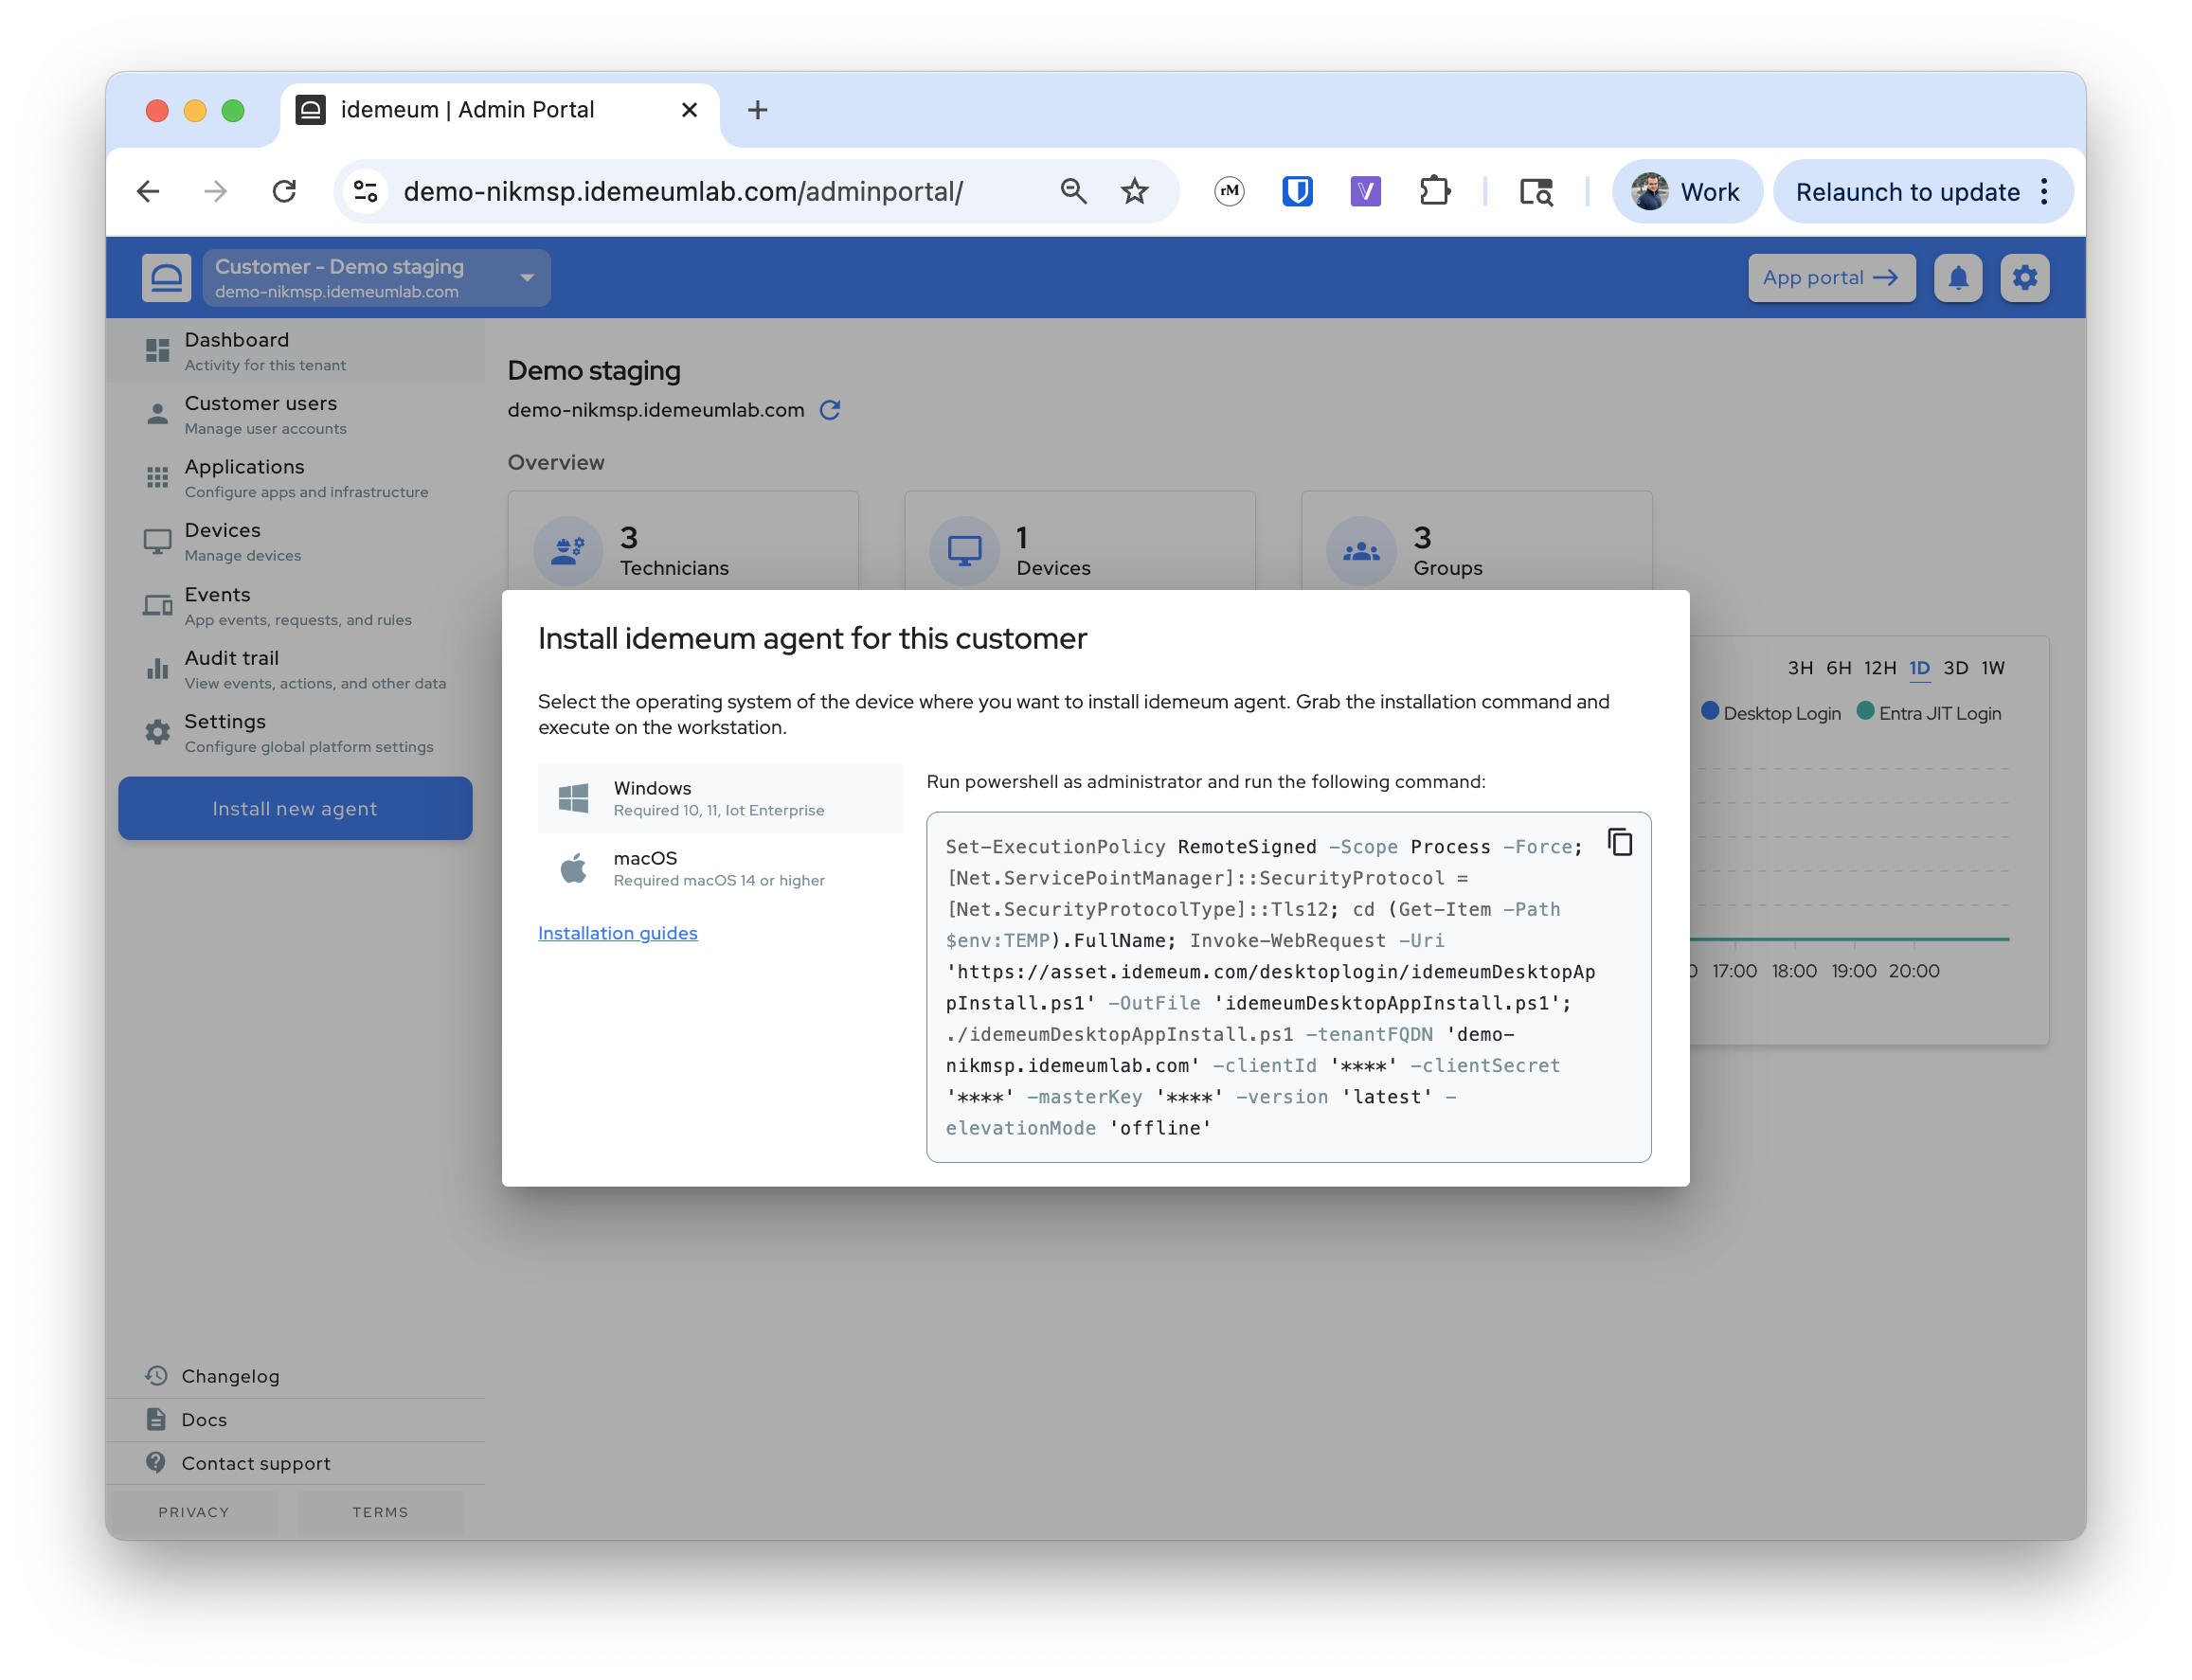Open Audit trail section

pos(295,669)
